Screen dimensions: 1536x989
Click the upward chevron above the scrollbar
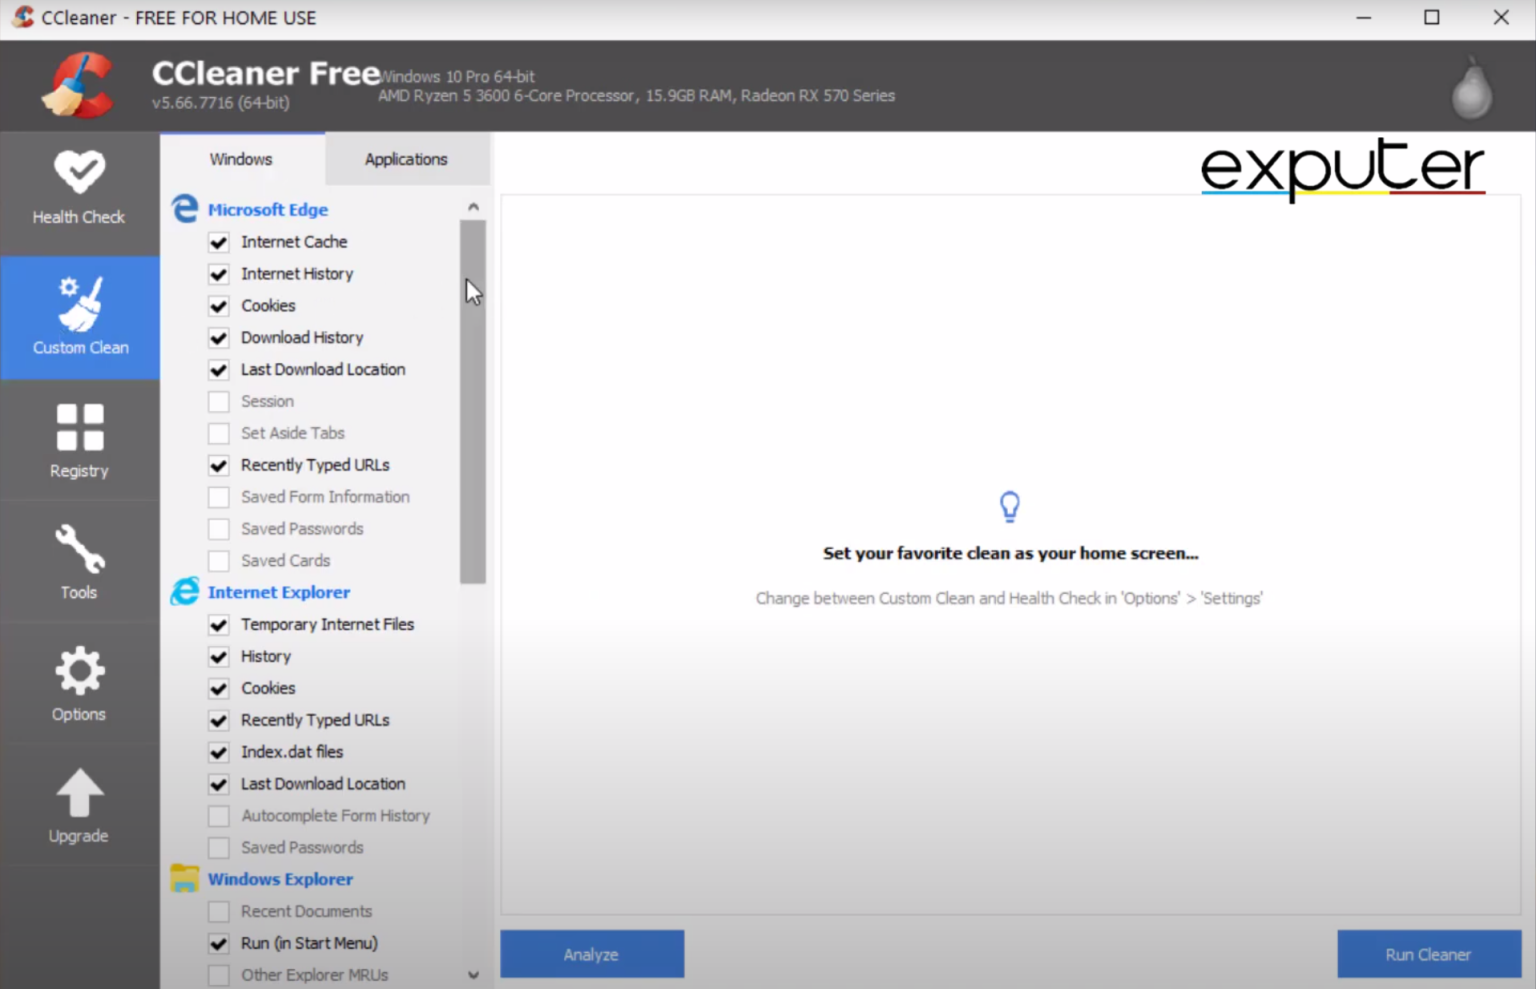point(473,205)
